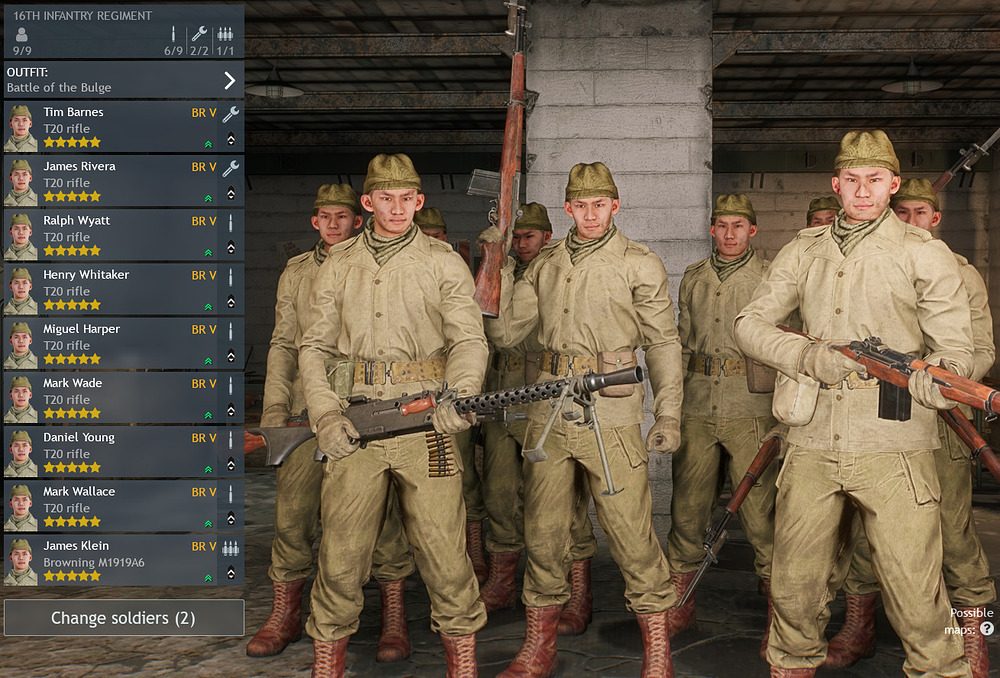1000x678 pixels.
Task: Select James Rivera's portrait thumbnail
Action: click(x=21, y=182)
